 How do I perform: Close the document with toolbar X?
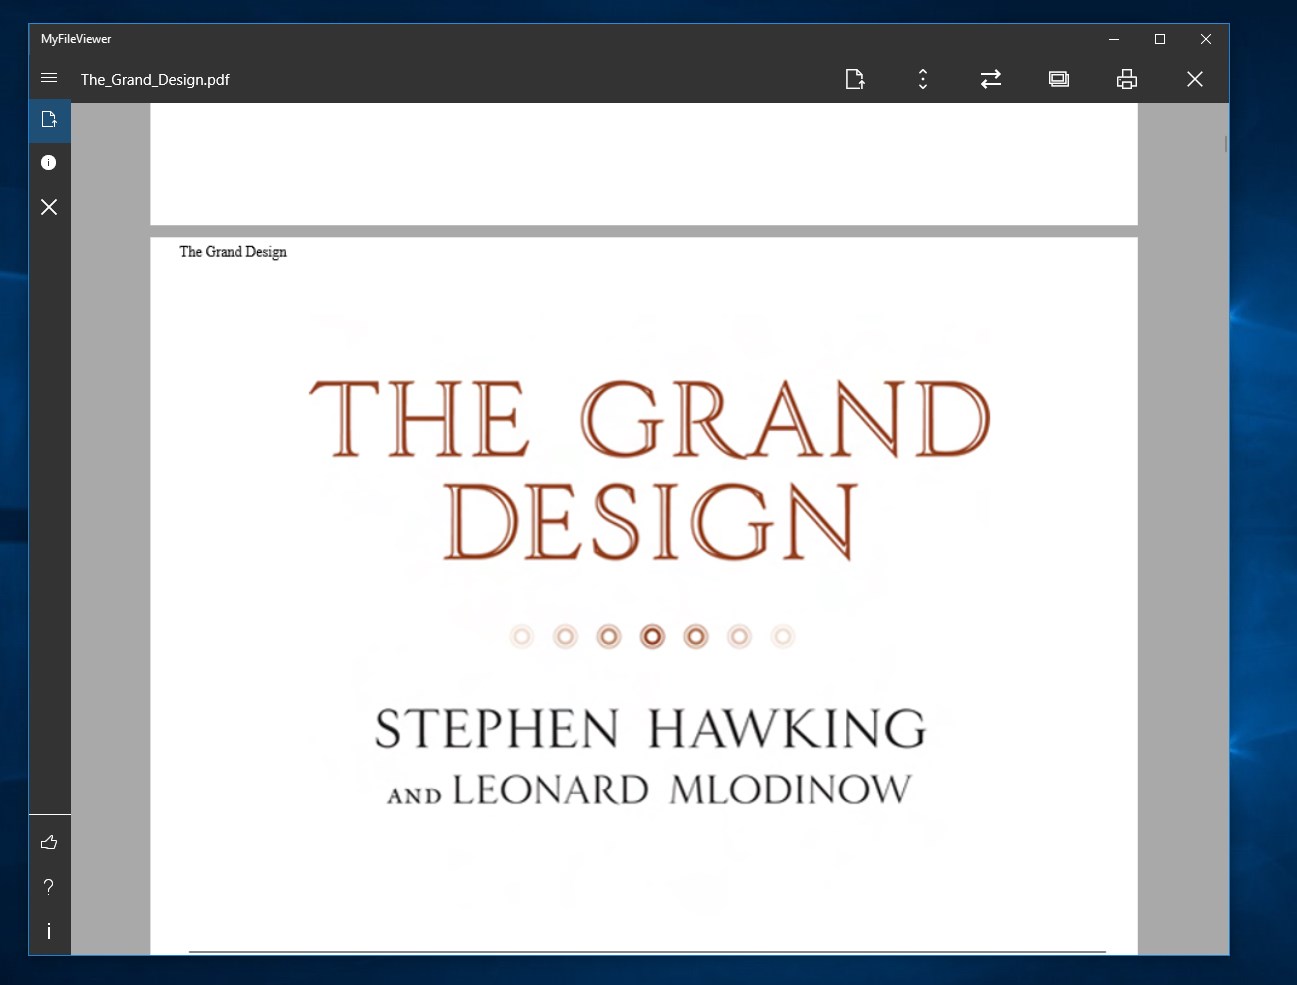[1195, 79]
